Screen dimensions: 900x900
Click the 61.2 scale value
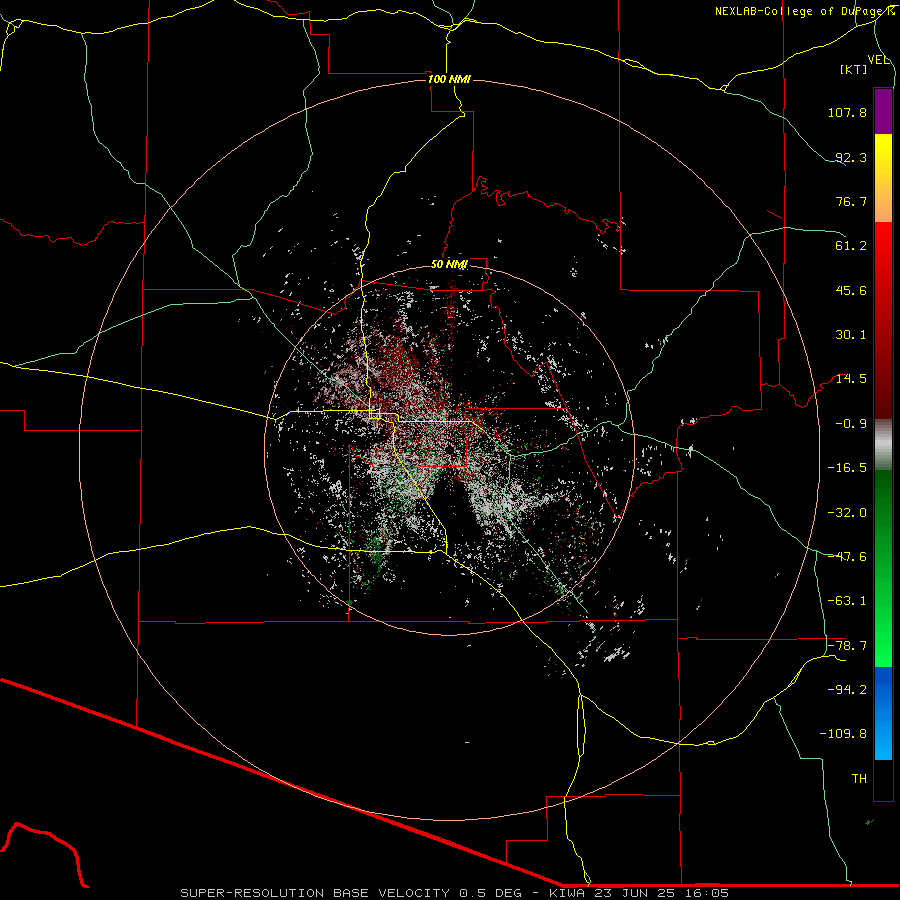[x=851, y=246]
